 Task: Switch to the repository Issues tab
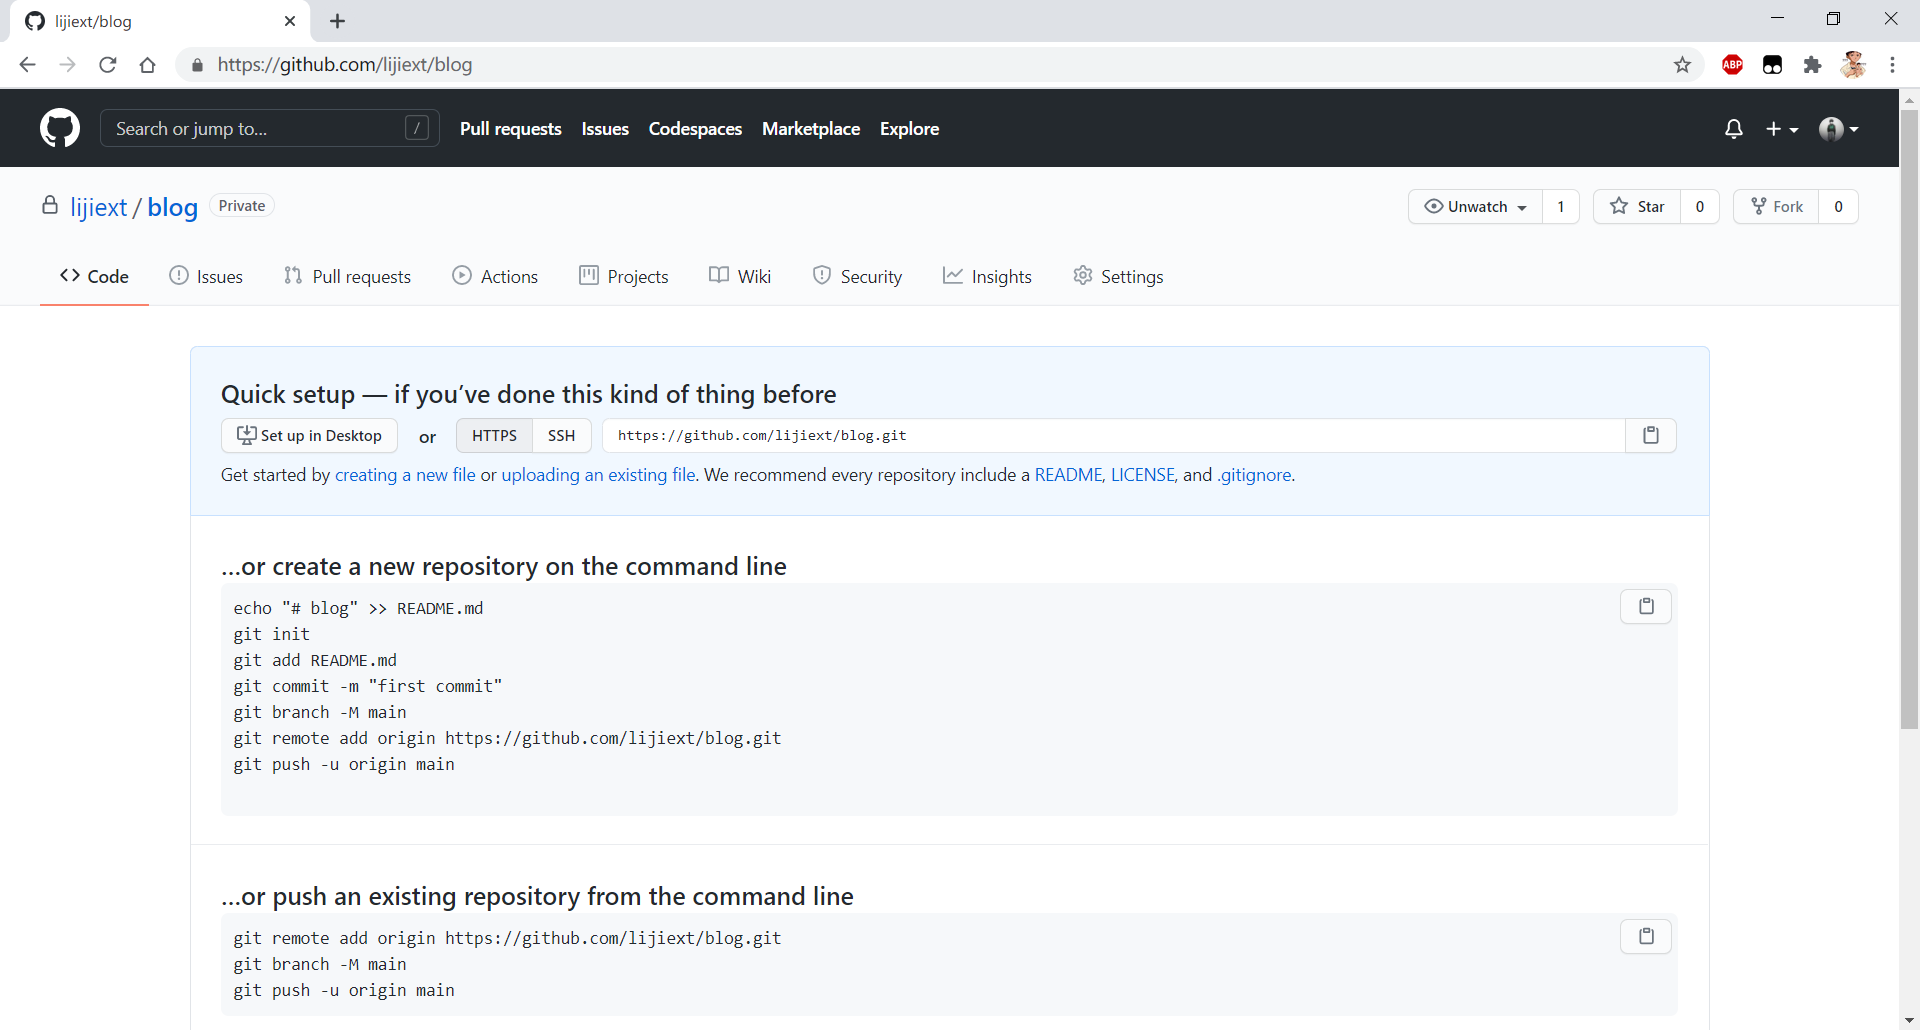click(x=206, y=276)
